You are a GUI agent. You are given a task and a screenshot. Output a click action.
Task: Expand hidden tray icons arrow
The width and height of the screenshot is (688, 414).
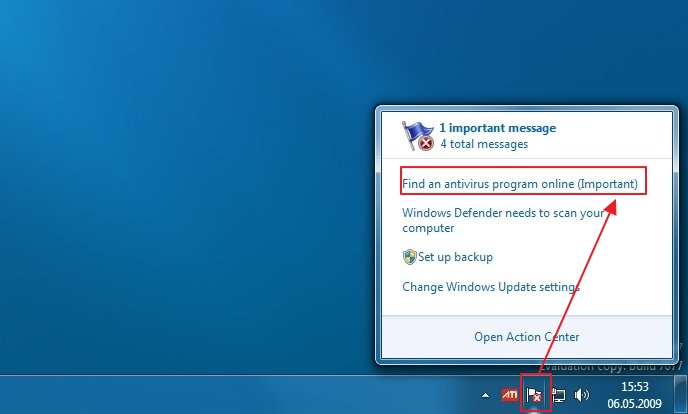pyautogui.click(x=485, y=395)
